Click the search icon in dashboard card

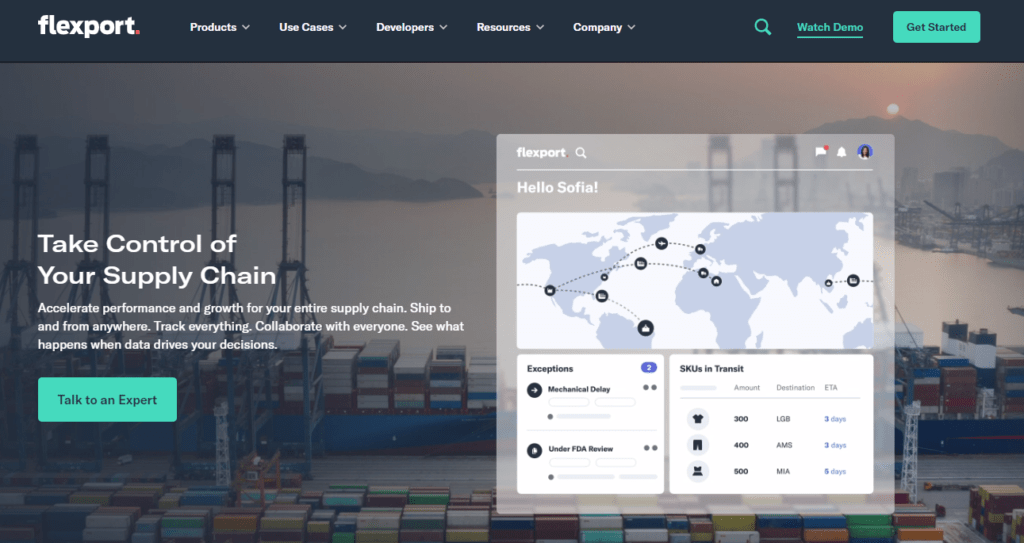(581, 153)
